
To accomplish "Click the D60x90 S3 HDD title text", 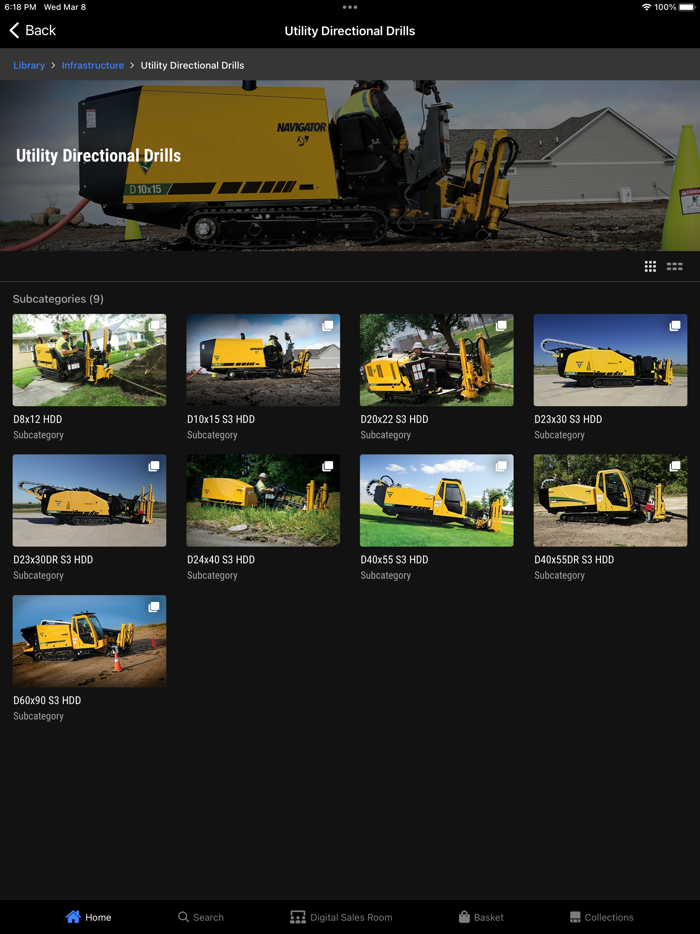I will [47, 700].
